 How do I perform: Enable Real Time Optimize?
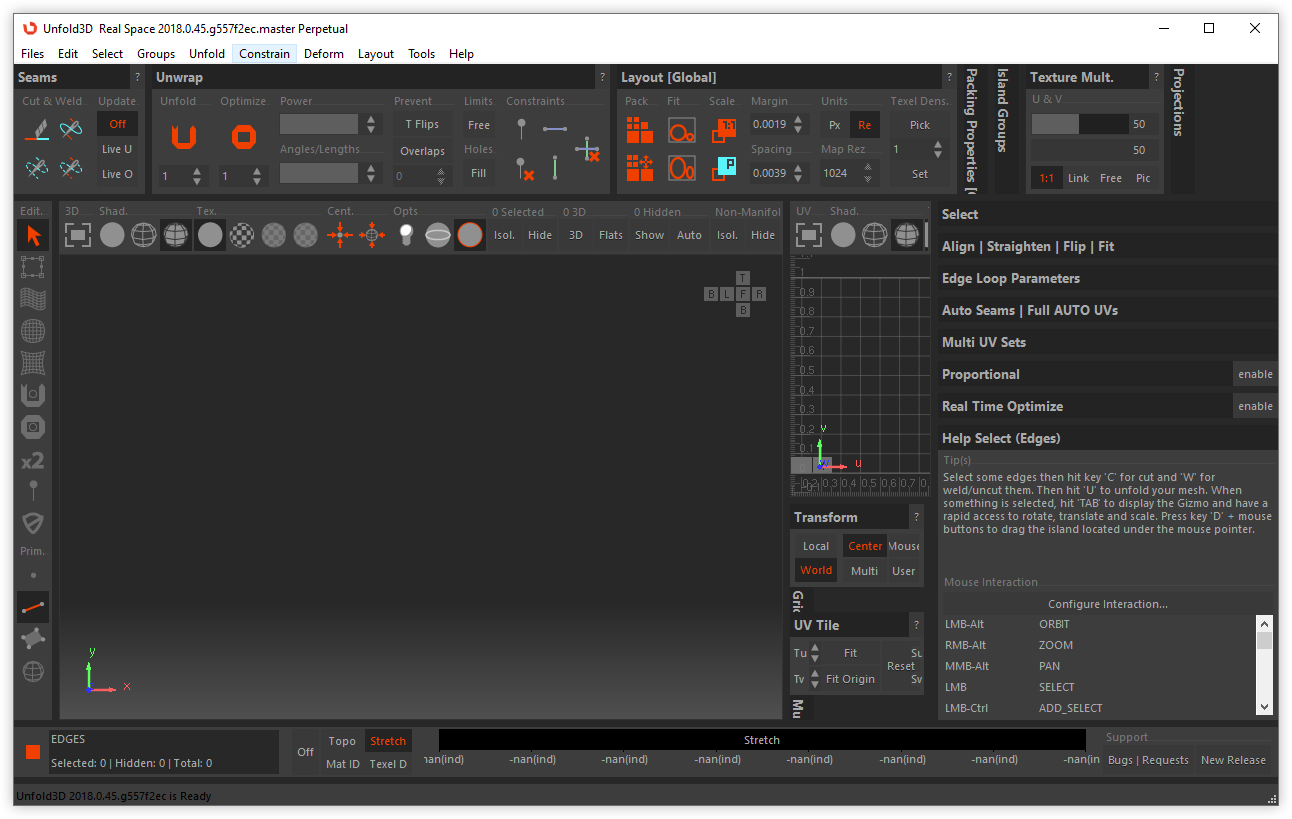(1255, 406)
